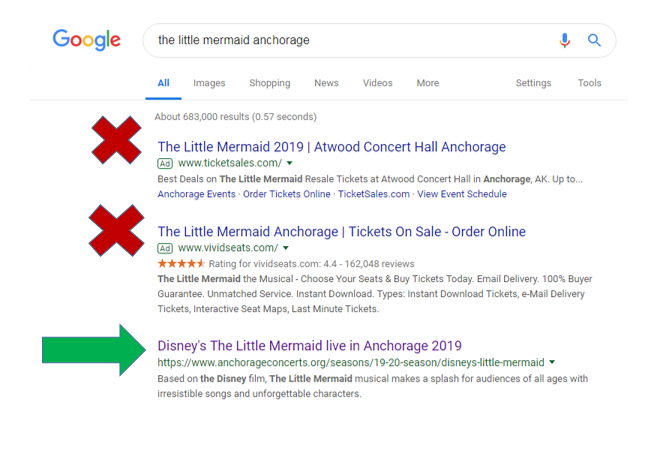This screenshot has width=657, height=451.
Task: Click the red X beside Atwood Concert Hall result
Action: pos(116,140)
